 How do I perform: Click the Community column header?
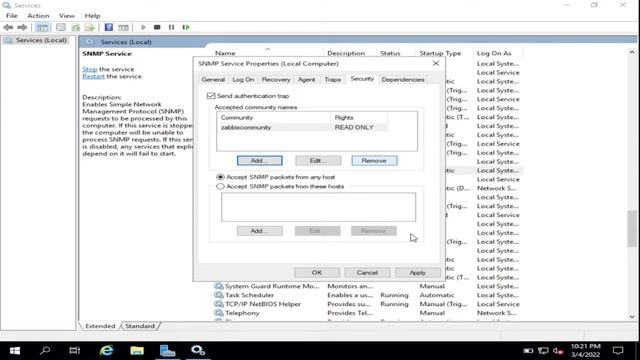273,118
